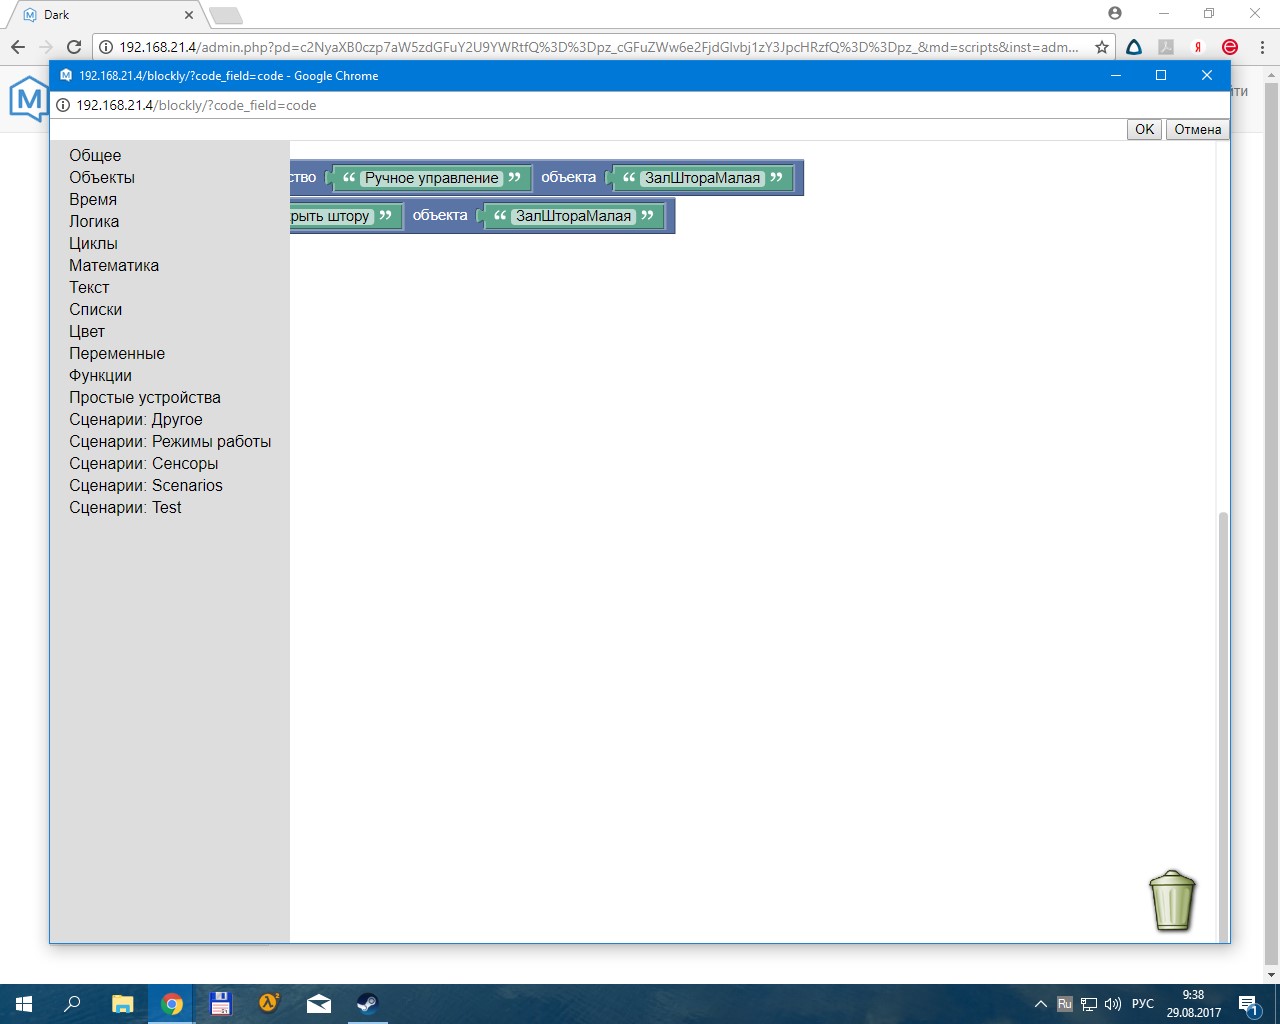Screen dimensions: 1280x1024
Task: Select the Простые устройства category
Action: coord(145,397)
